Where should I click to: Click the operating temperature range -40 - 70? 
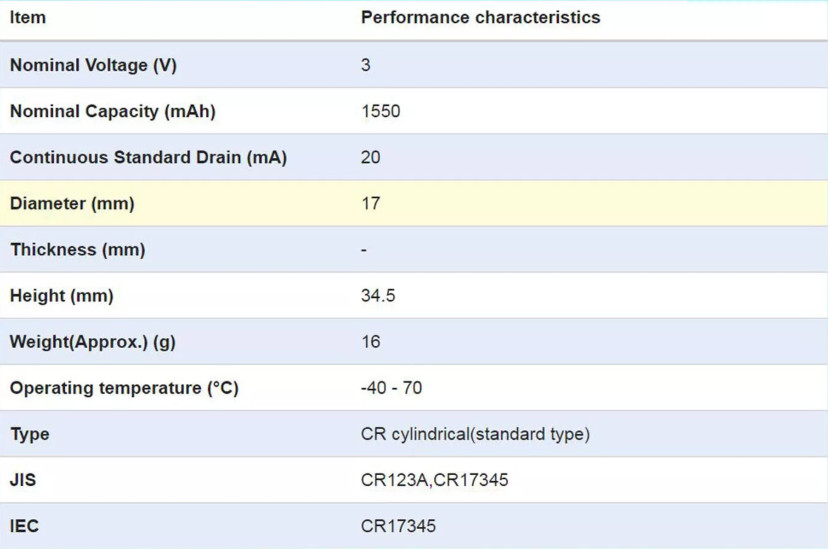[391, 388]
